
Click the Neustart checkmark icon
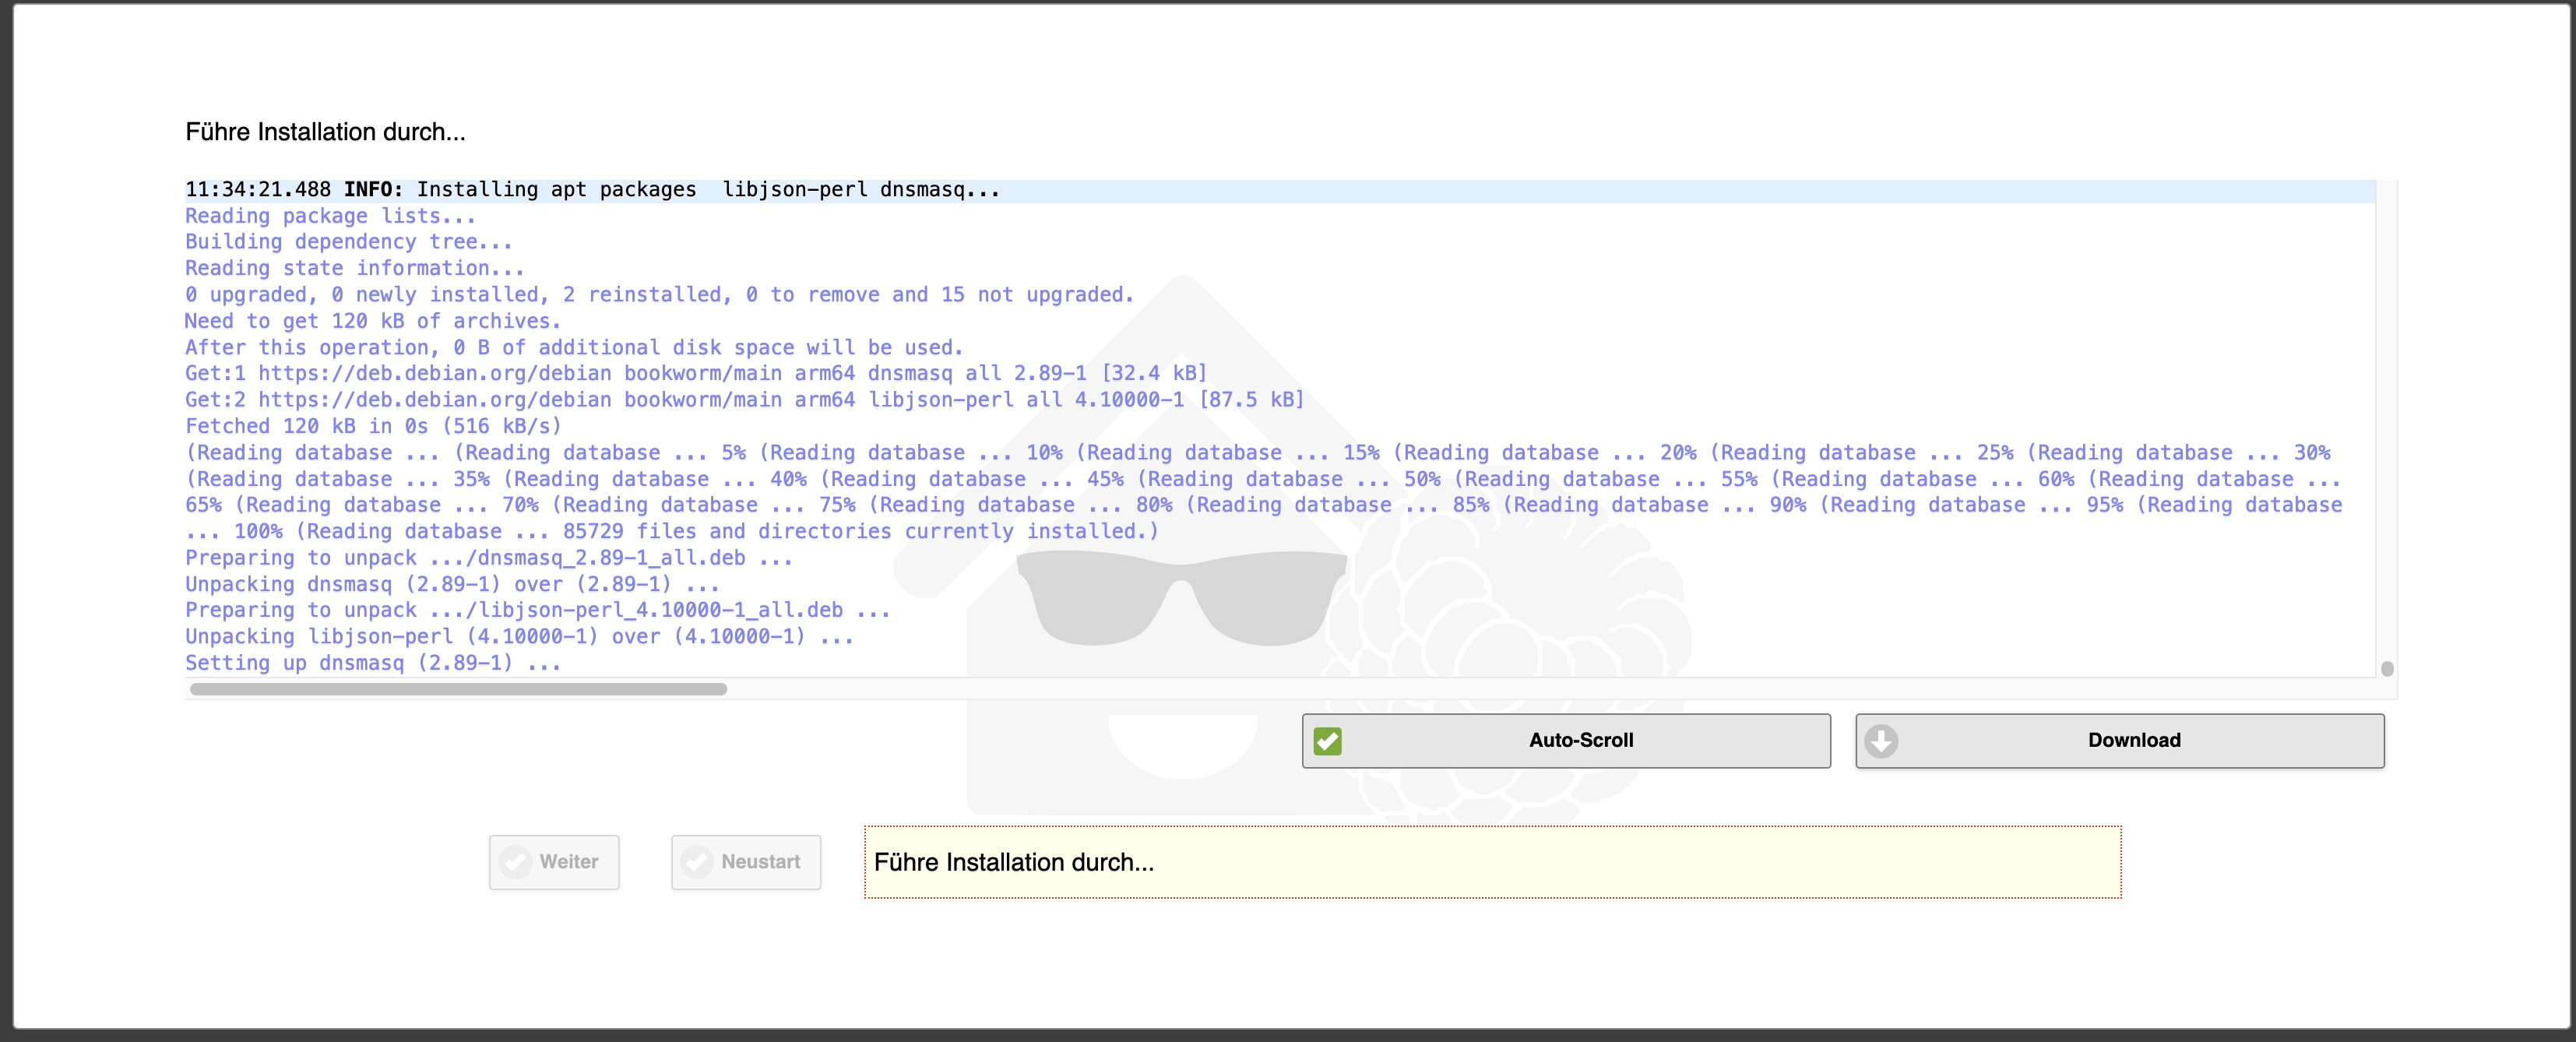[x=696, y=862]
